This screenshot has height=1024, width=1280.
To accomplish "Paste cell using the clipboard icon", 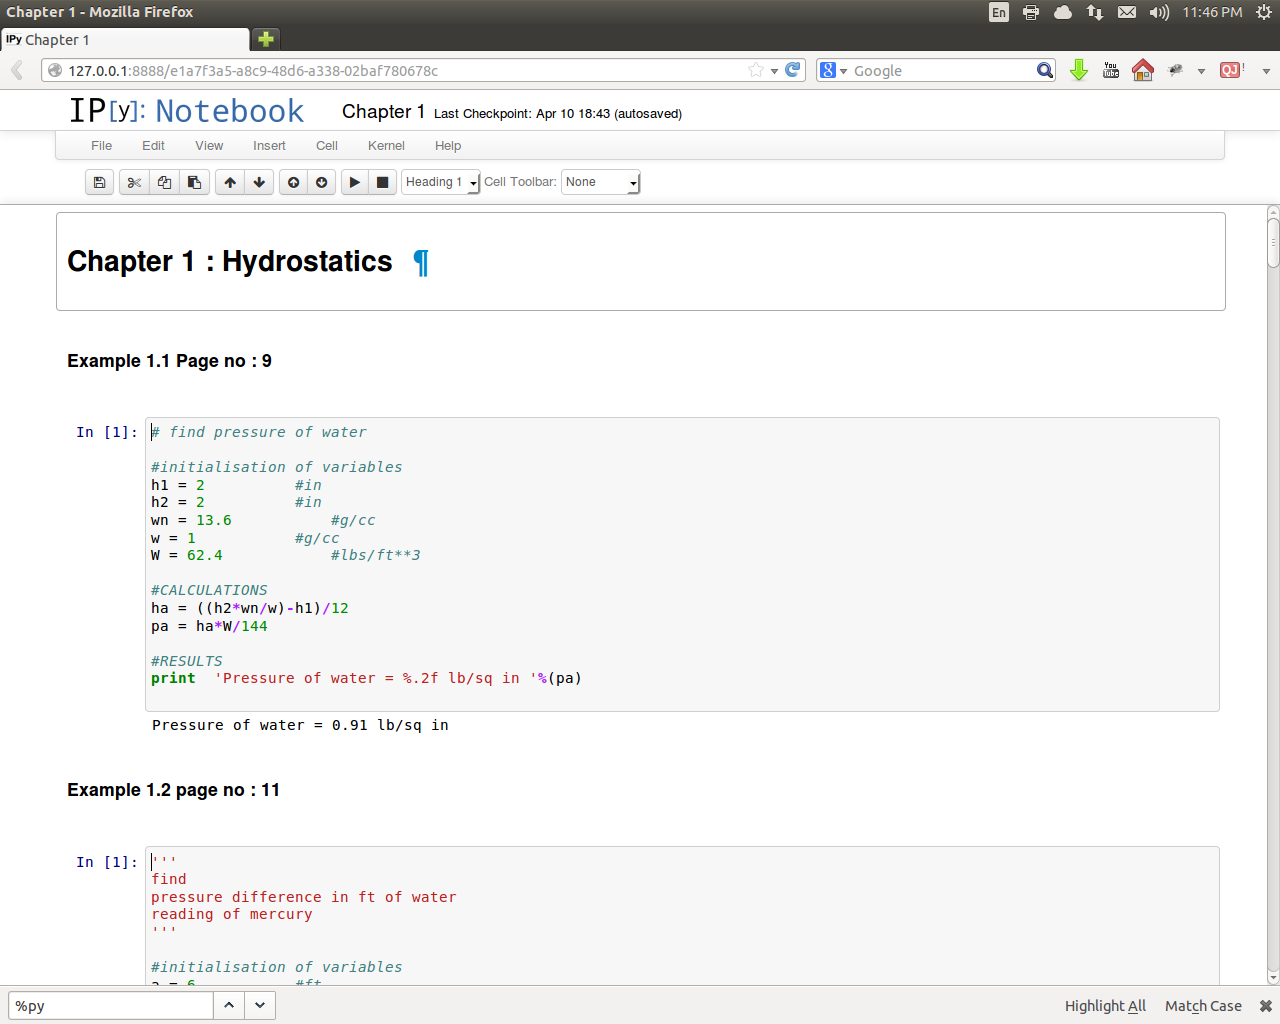I will pos(194,182).
